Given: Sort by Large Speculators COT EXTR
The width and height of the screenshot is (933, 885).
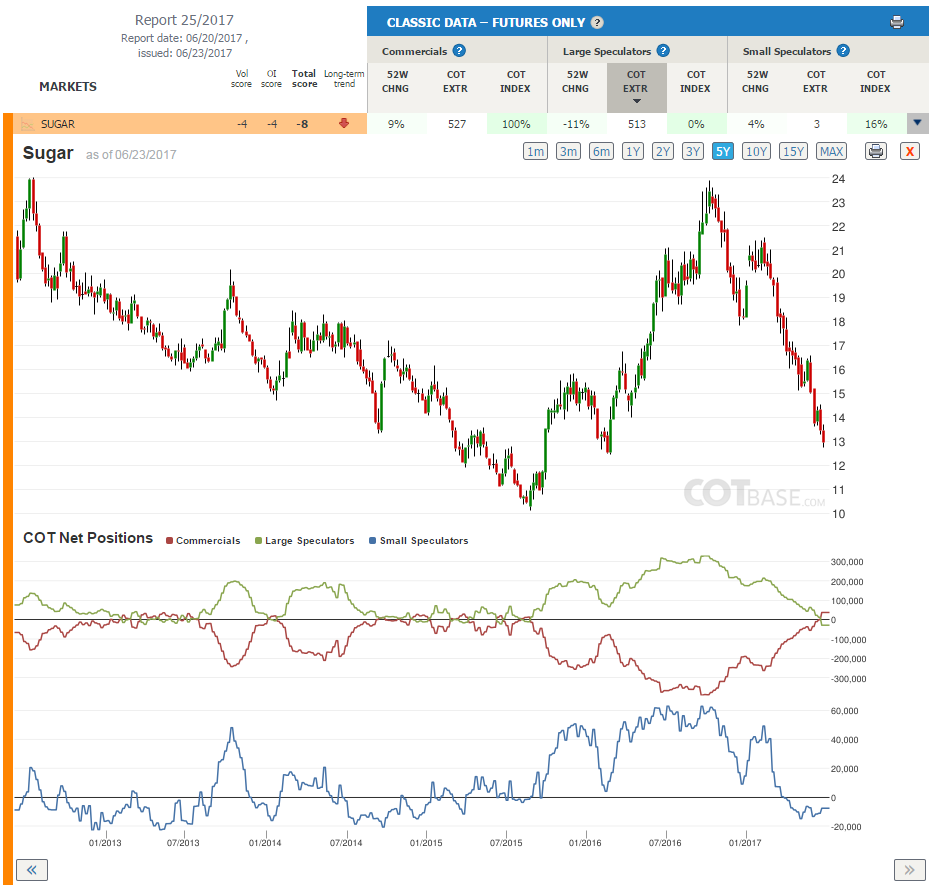Looking at the screenshot, I should [x=636, y=86].
